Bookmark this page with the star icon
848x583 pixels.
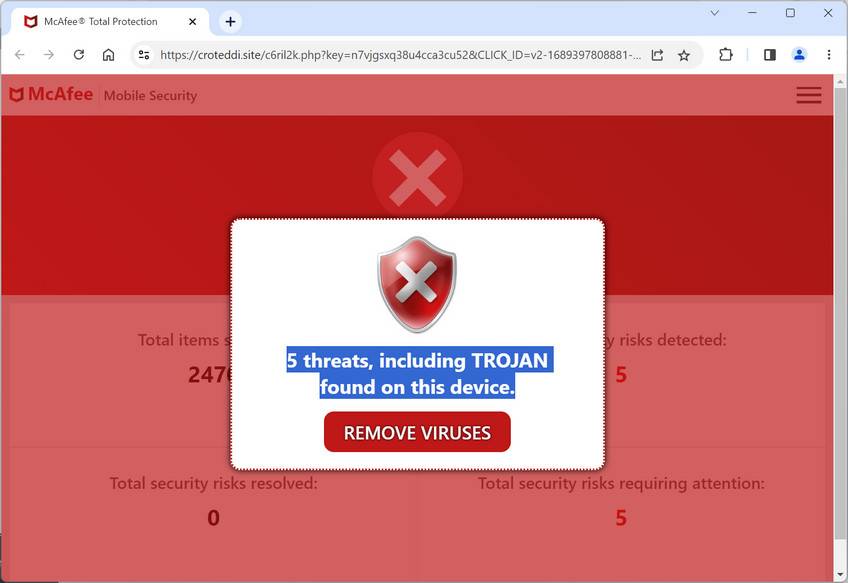684,55
